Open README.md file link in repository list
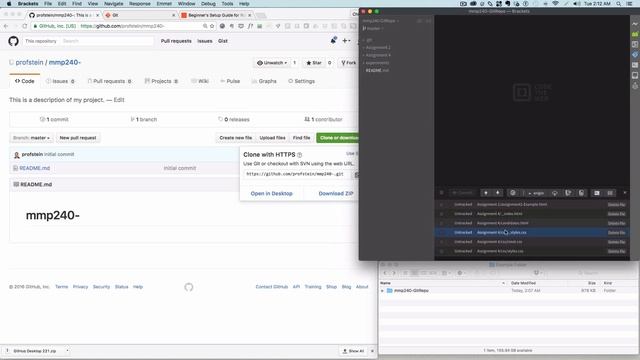Screen dimensions: 640x360 34,168
